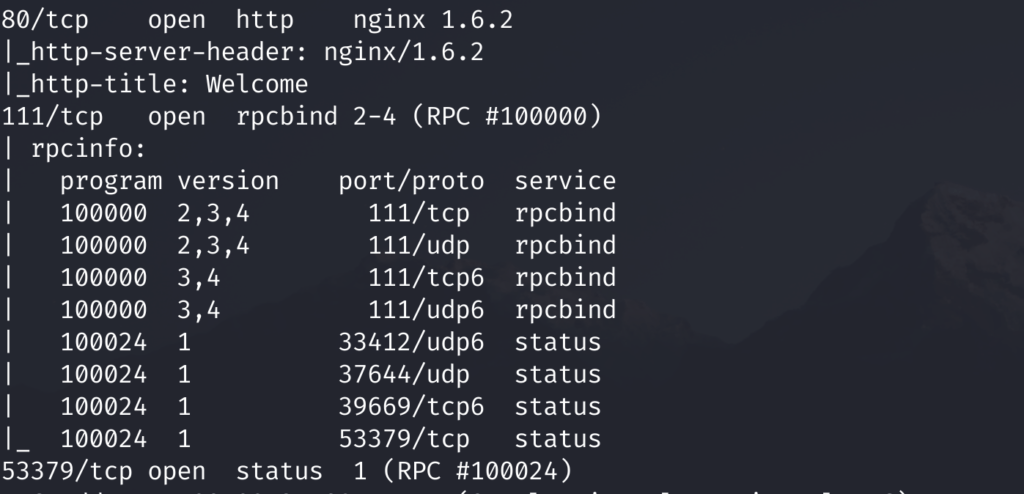The height and width of the screenshot is (494, 1024).
Task: Click the 80/tcp port text
Action: pos(45,20)
